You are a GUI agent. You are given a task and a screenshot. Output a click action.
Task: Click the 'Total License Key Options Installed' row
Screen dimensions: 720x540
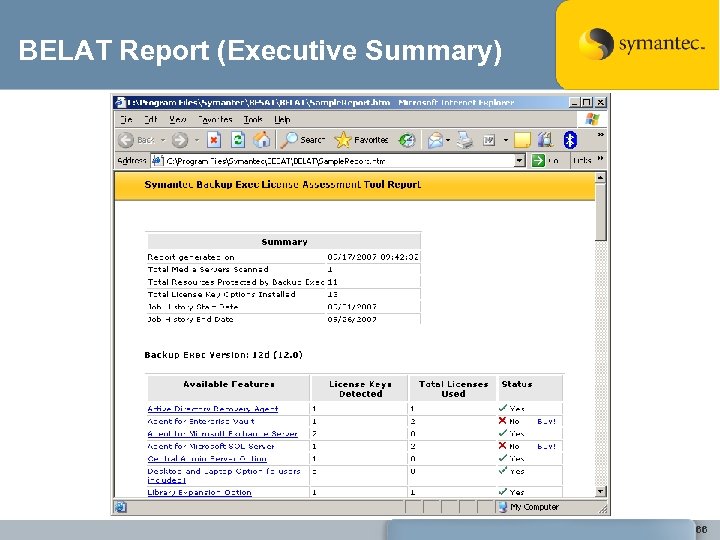[283, 294]
